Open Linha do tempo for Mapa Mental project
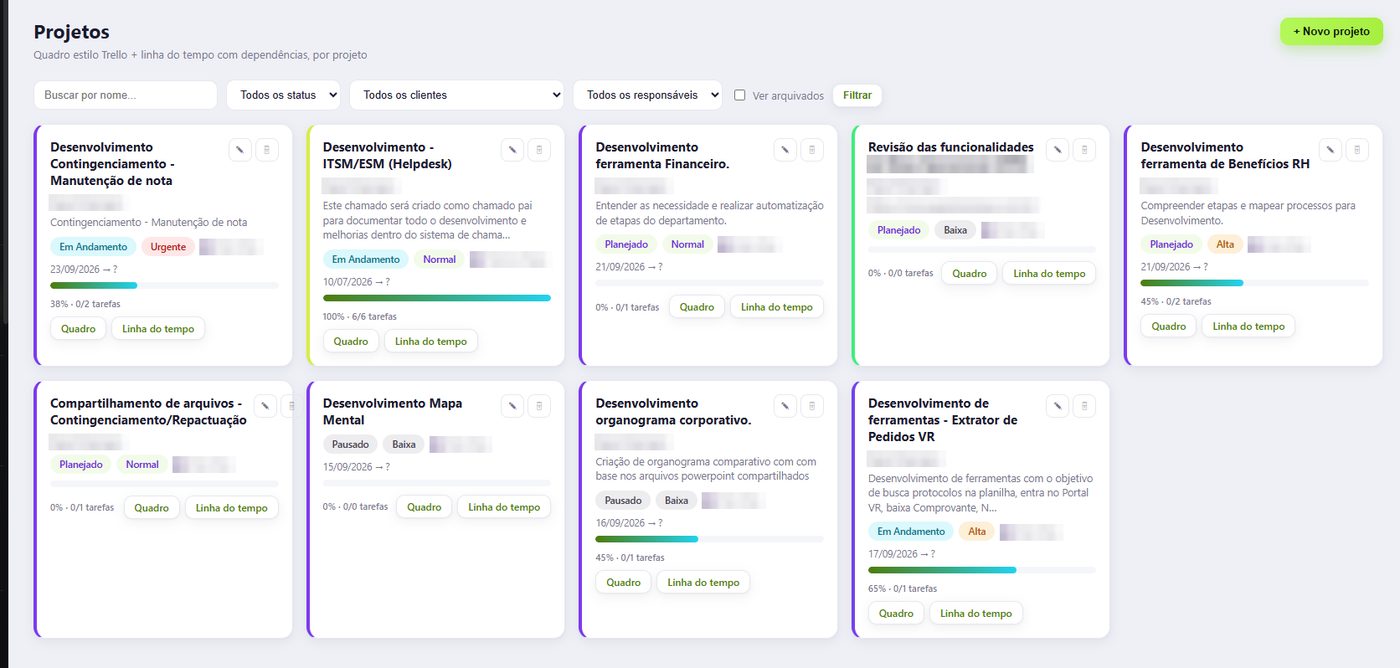 [504, 507]
